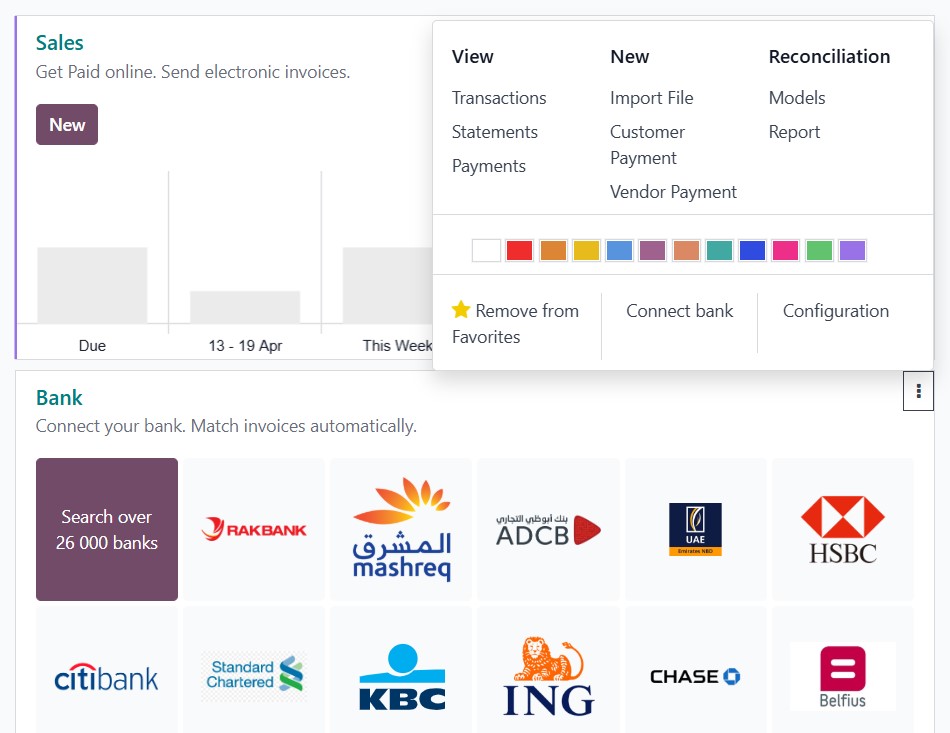Click the Due bar in Sales chart
The height and width of the screenshot is (733, 950).
pos(92,285)
